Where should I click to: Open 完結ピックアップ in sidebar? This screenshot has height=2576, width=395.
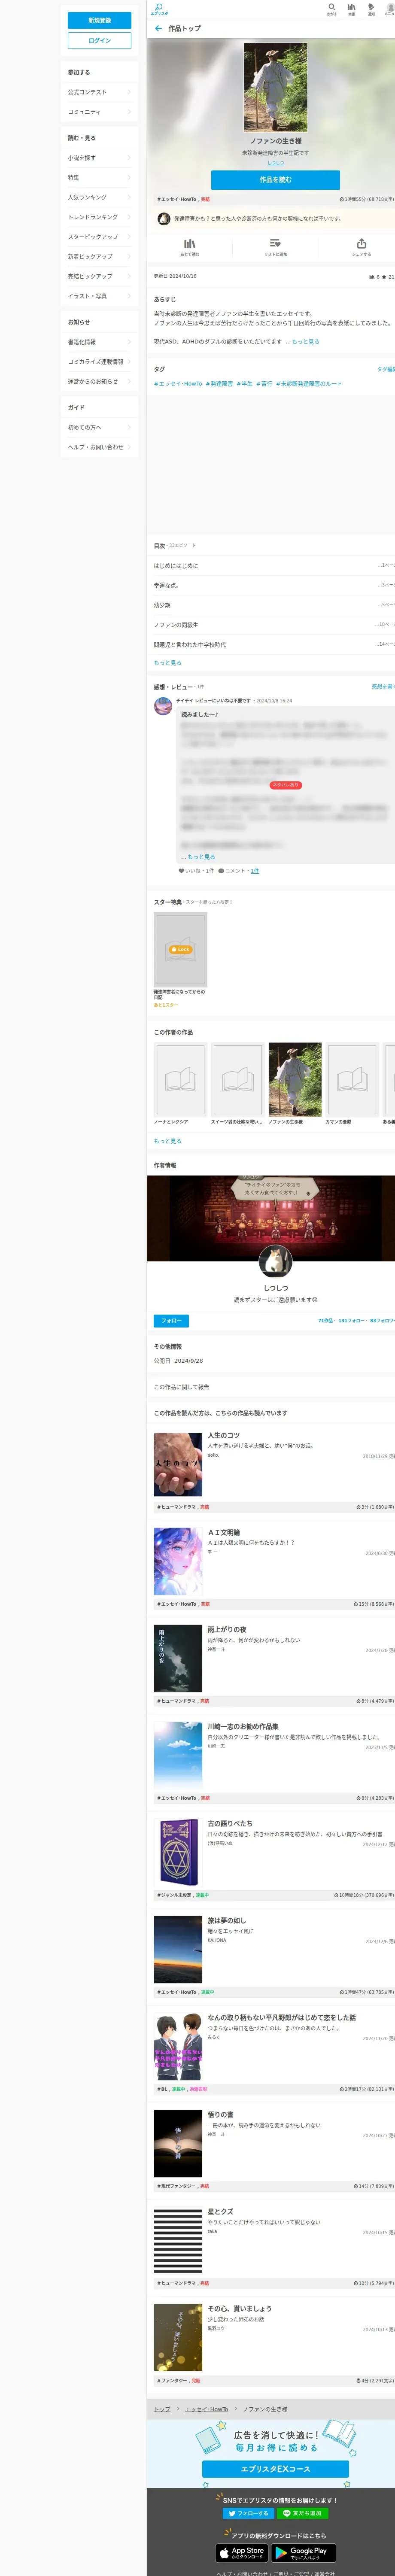pyautogui.click(x=99, y=276)
